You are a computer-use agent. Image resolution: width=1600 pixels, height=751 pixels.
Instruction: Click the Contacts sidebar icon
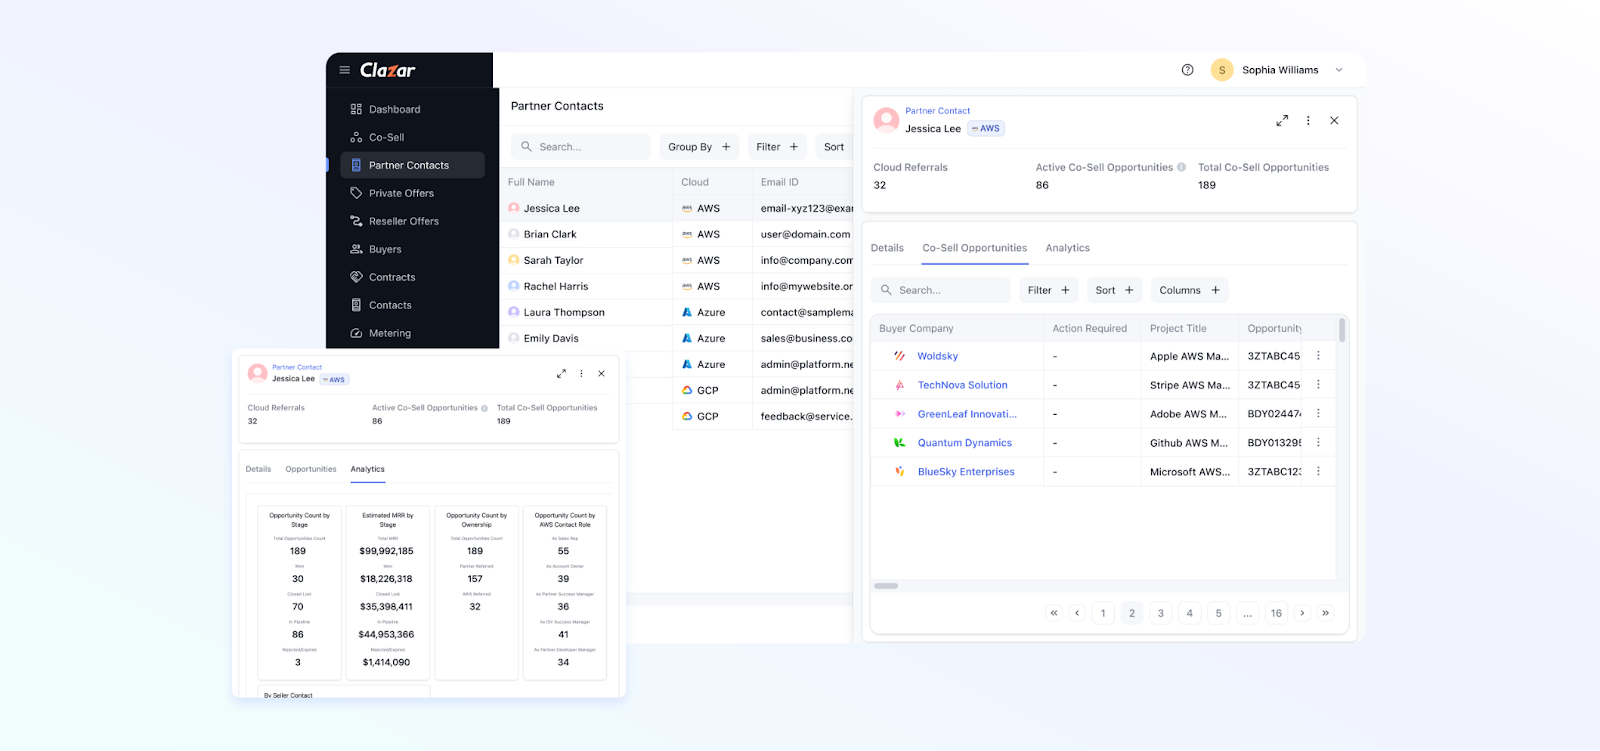[x=356, y=305]
